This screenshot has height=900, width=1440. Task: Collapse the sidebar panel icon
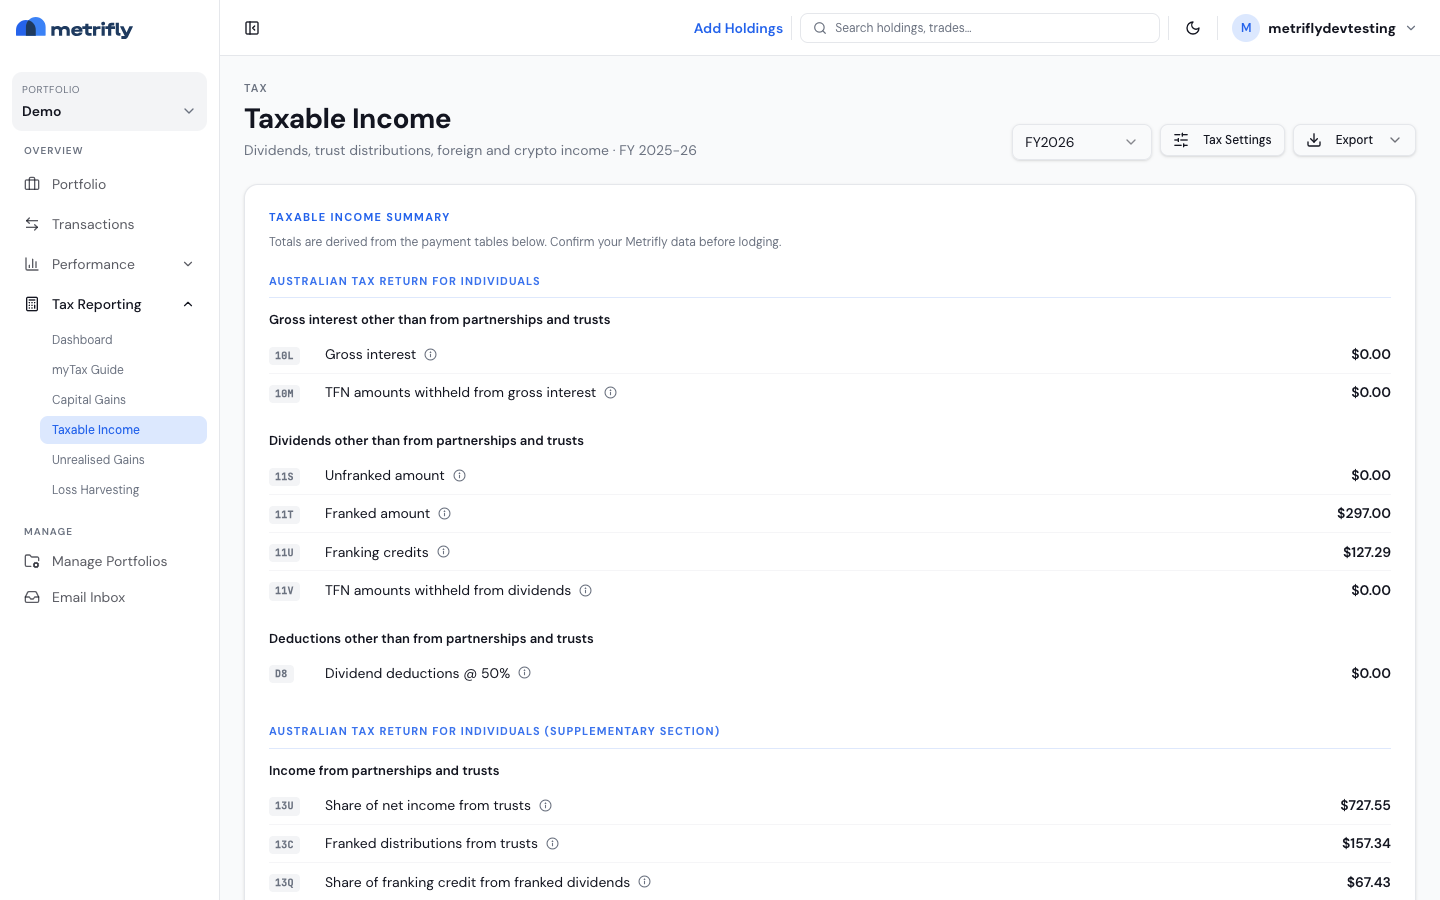coord(252,28)
